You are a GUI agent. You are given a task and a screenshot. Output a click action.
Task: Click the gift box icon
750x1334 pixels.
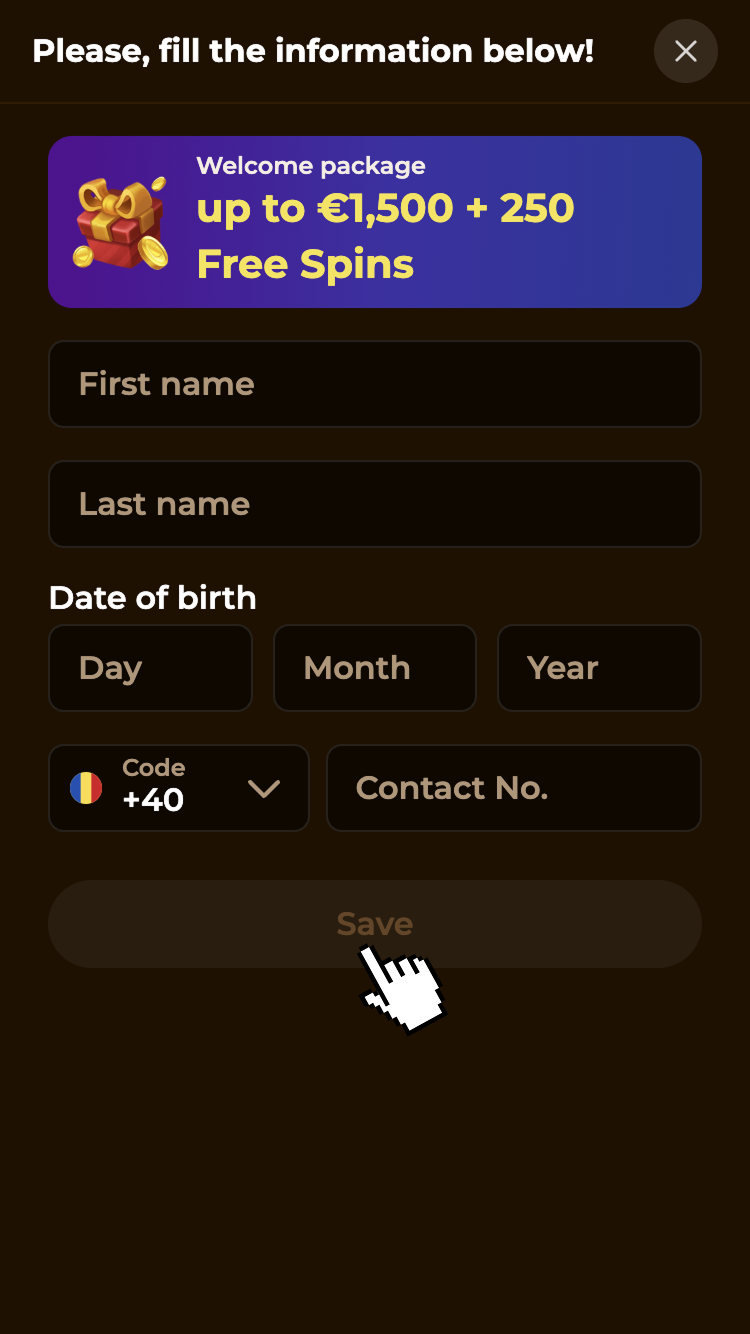pos(120,222)
